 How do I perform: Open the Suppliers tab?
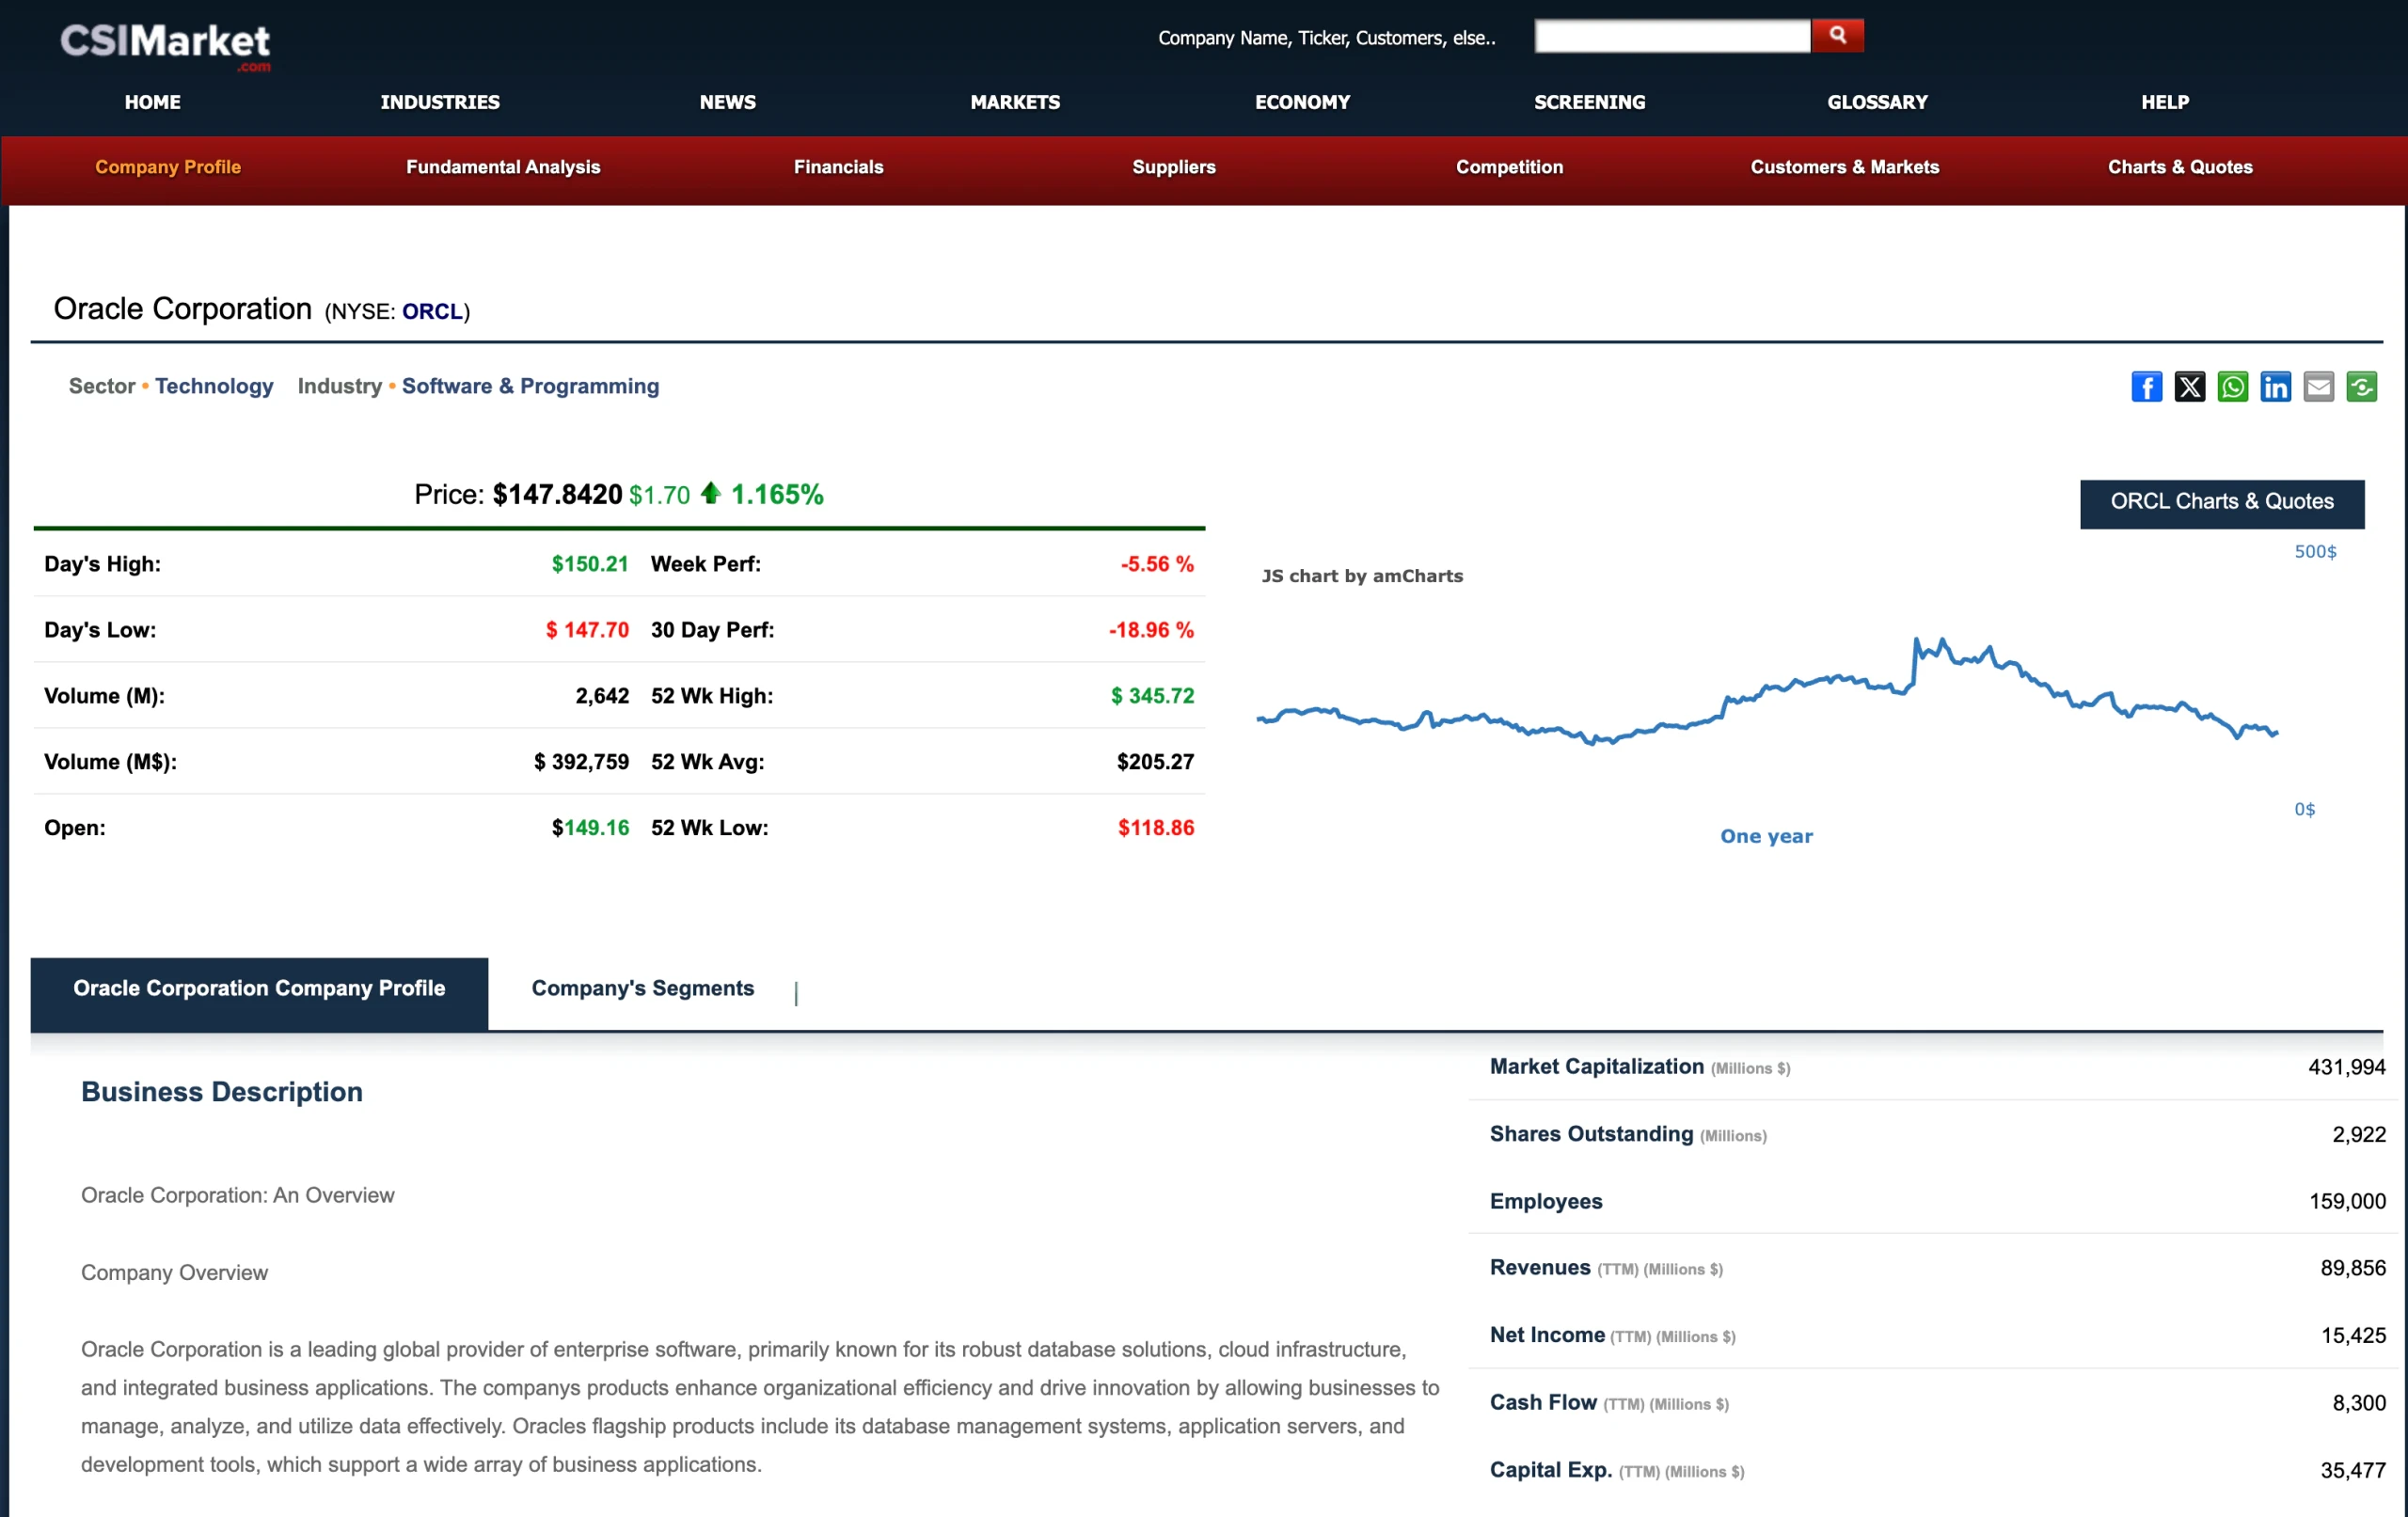click(x=1173, y=167)
